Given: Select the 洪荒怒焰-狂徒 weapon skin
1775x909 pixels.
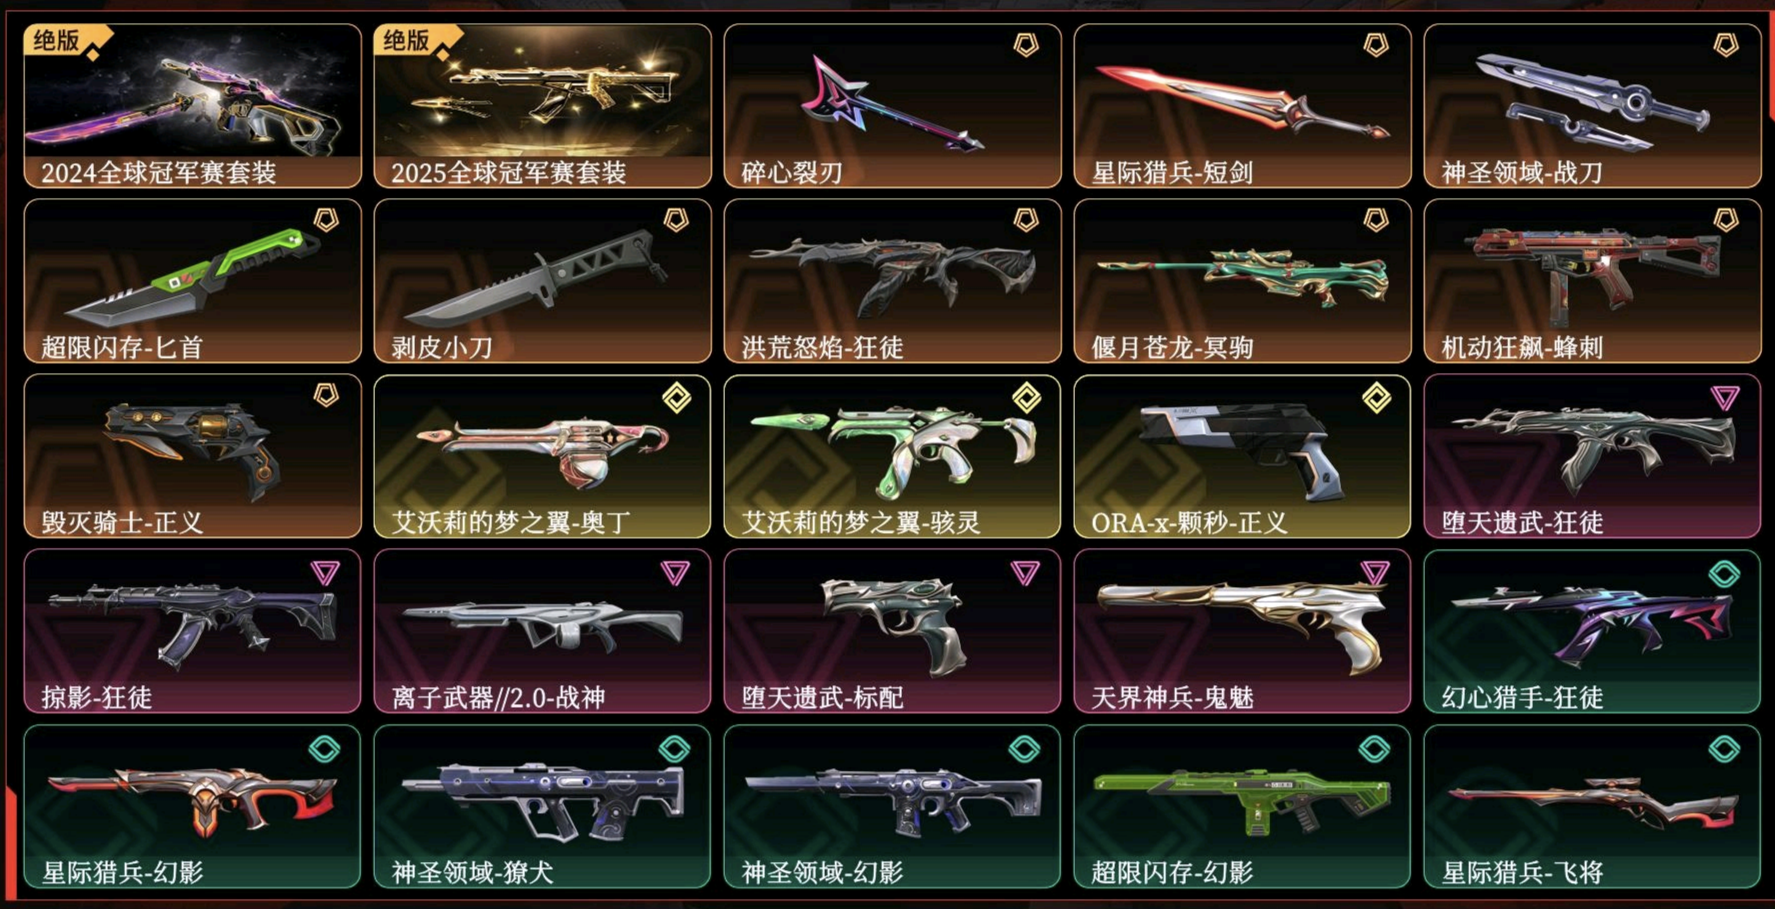Looking at the screenshot, I should pos(892,281).
